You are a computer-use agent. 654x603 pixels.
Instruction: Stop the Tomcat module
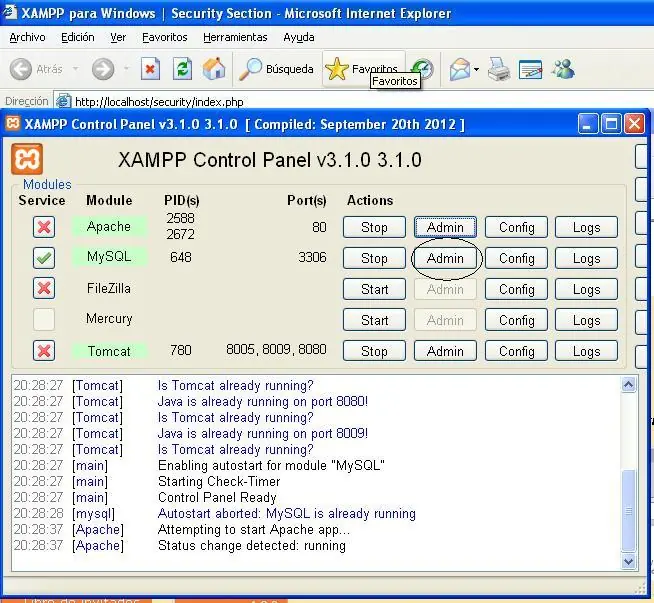click(x=374, y=351)
